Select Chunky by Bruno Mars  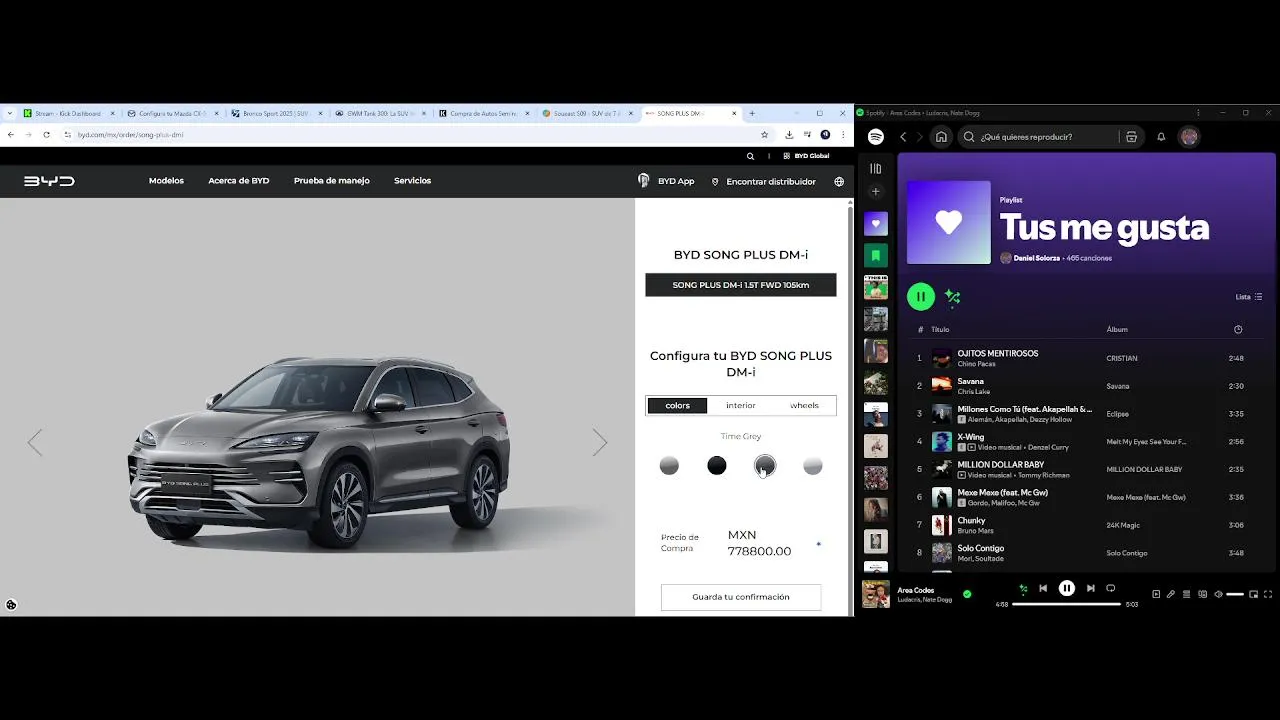[1086, 525]
